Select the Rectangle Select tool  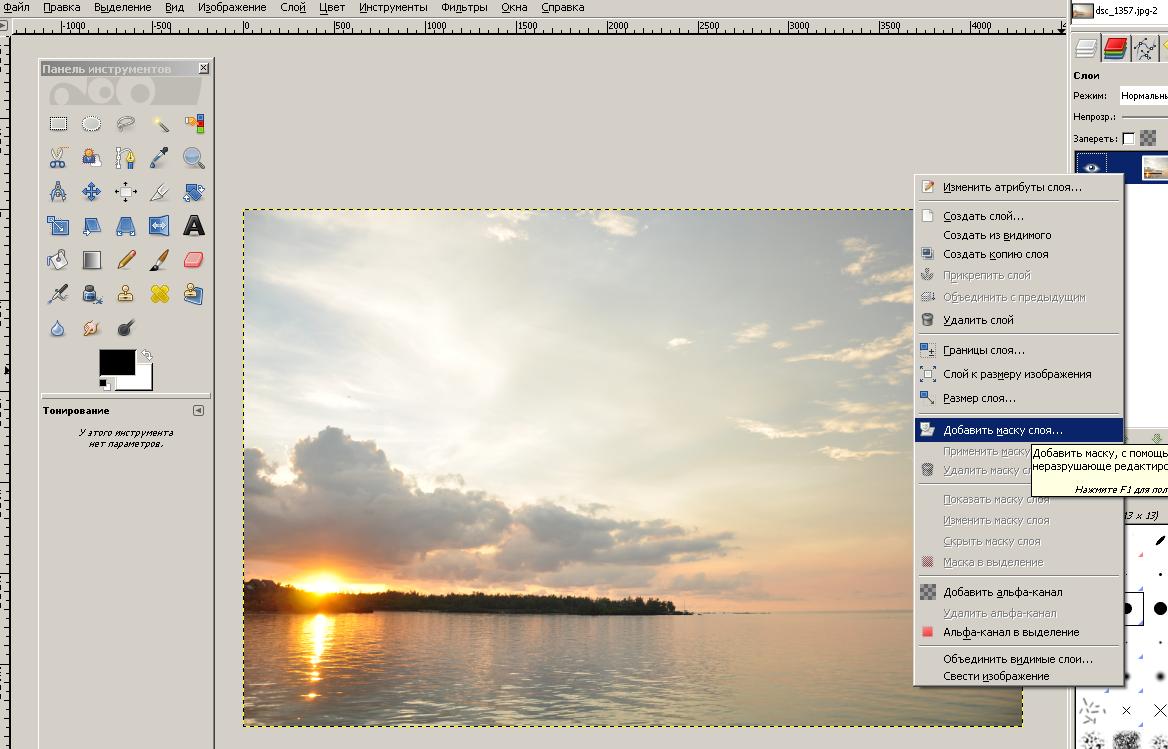pyautogui.click(x=58, y=124)
